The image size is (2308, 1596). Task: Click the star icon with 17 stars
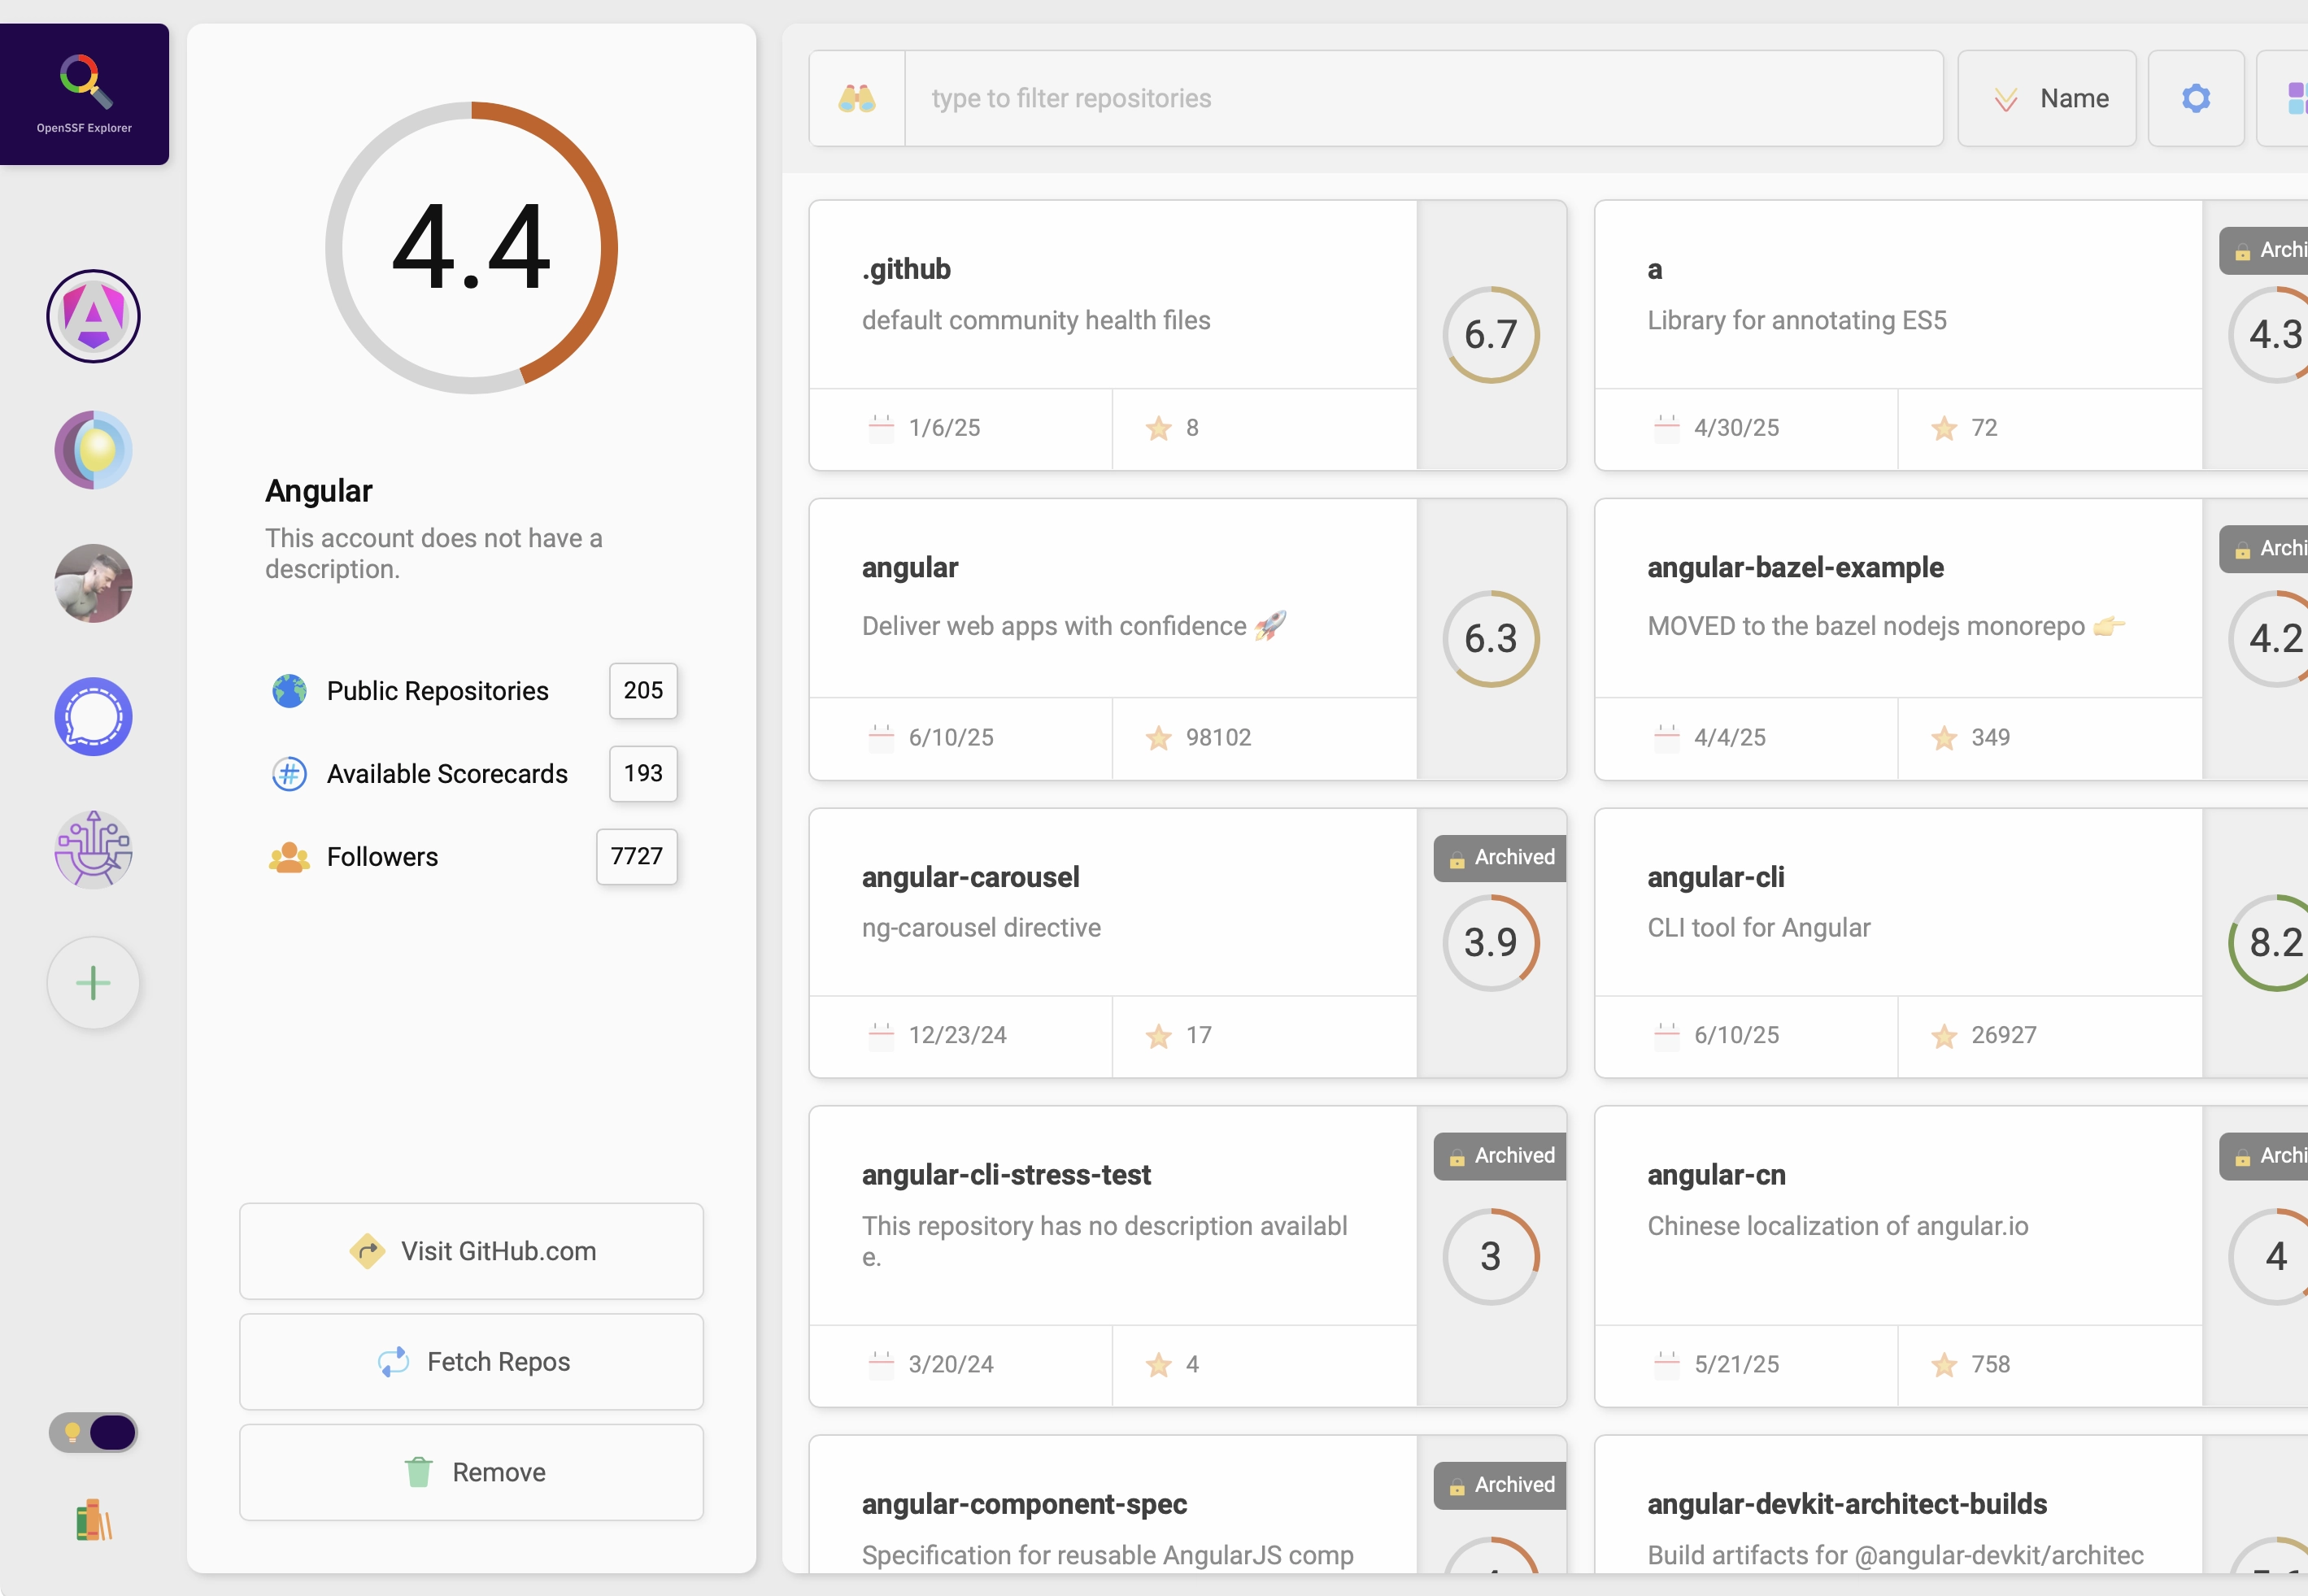pos(1159,1035)
